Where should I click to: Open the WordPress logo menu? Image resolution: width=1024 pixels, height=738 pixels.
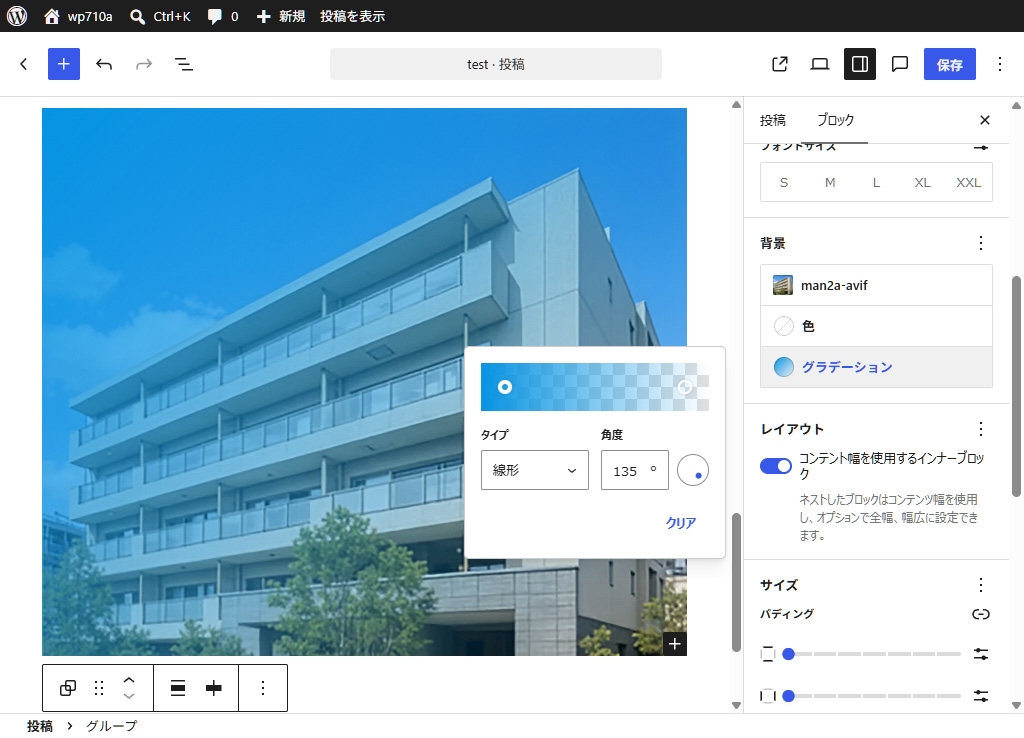(17, 16)
